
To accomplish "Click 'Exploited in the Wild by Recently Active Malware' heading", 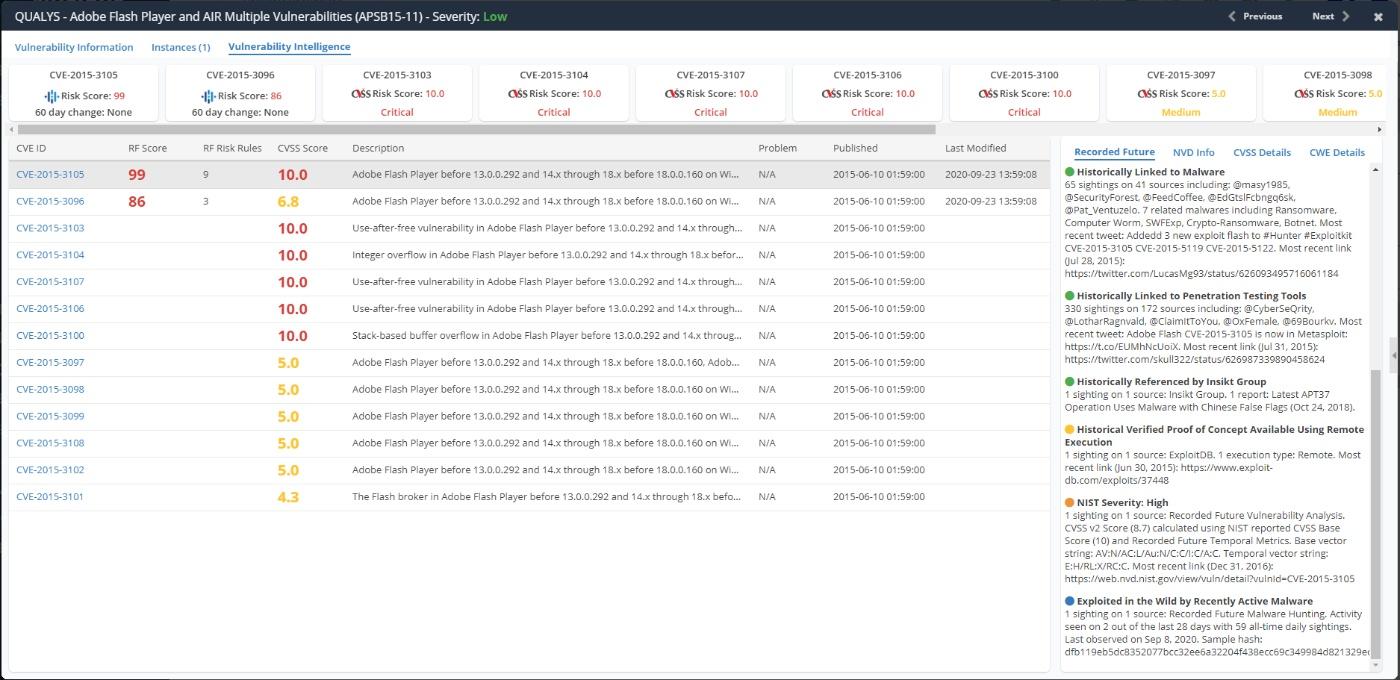I will [1195, 601].
